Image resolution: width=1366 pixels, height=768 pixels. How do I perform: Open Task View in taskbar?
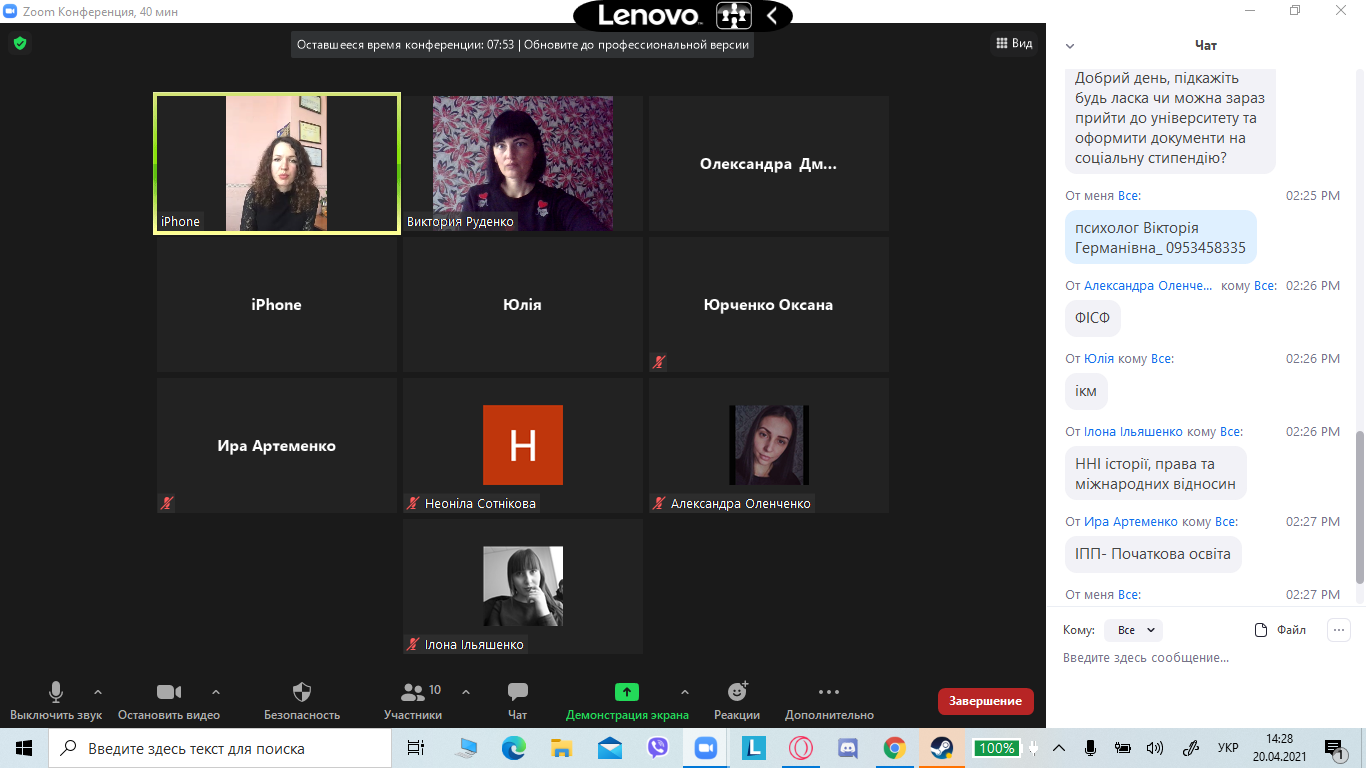(416, 748)
